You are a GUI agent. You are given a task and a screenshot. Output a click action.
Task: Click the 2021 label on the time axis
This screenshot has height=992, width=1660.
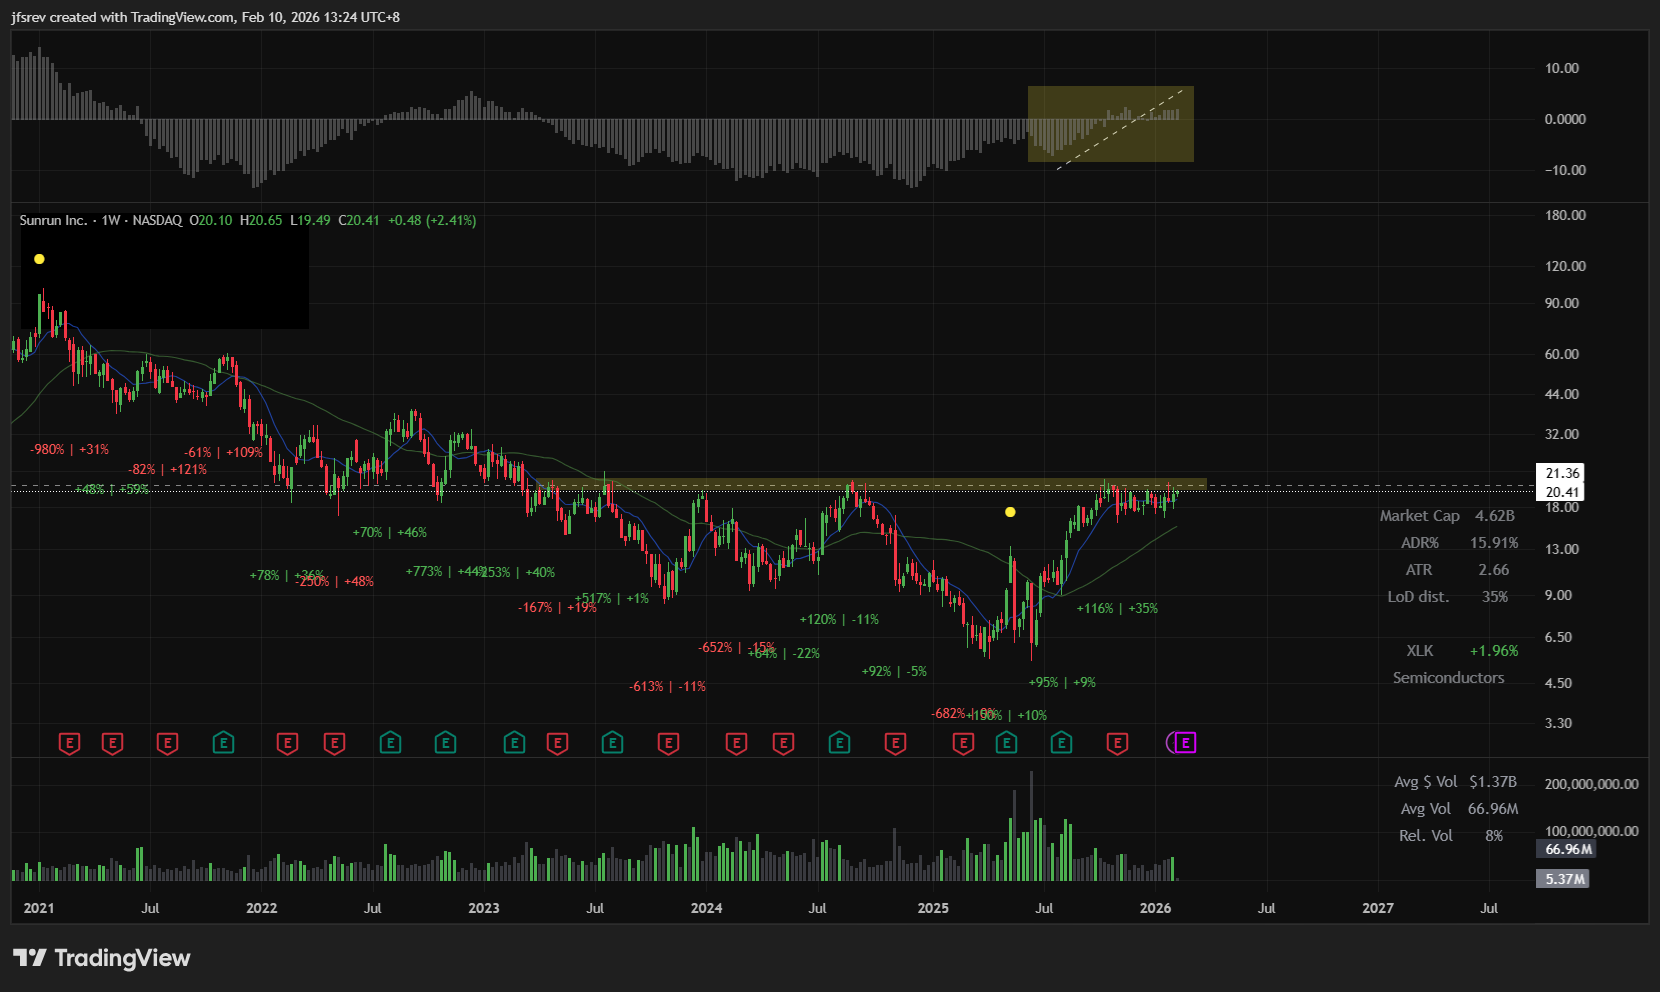[x=39, y=908]
